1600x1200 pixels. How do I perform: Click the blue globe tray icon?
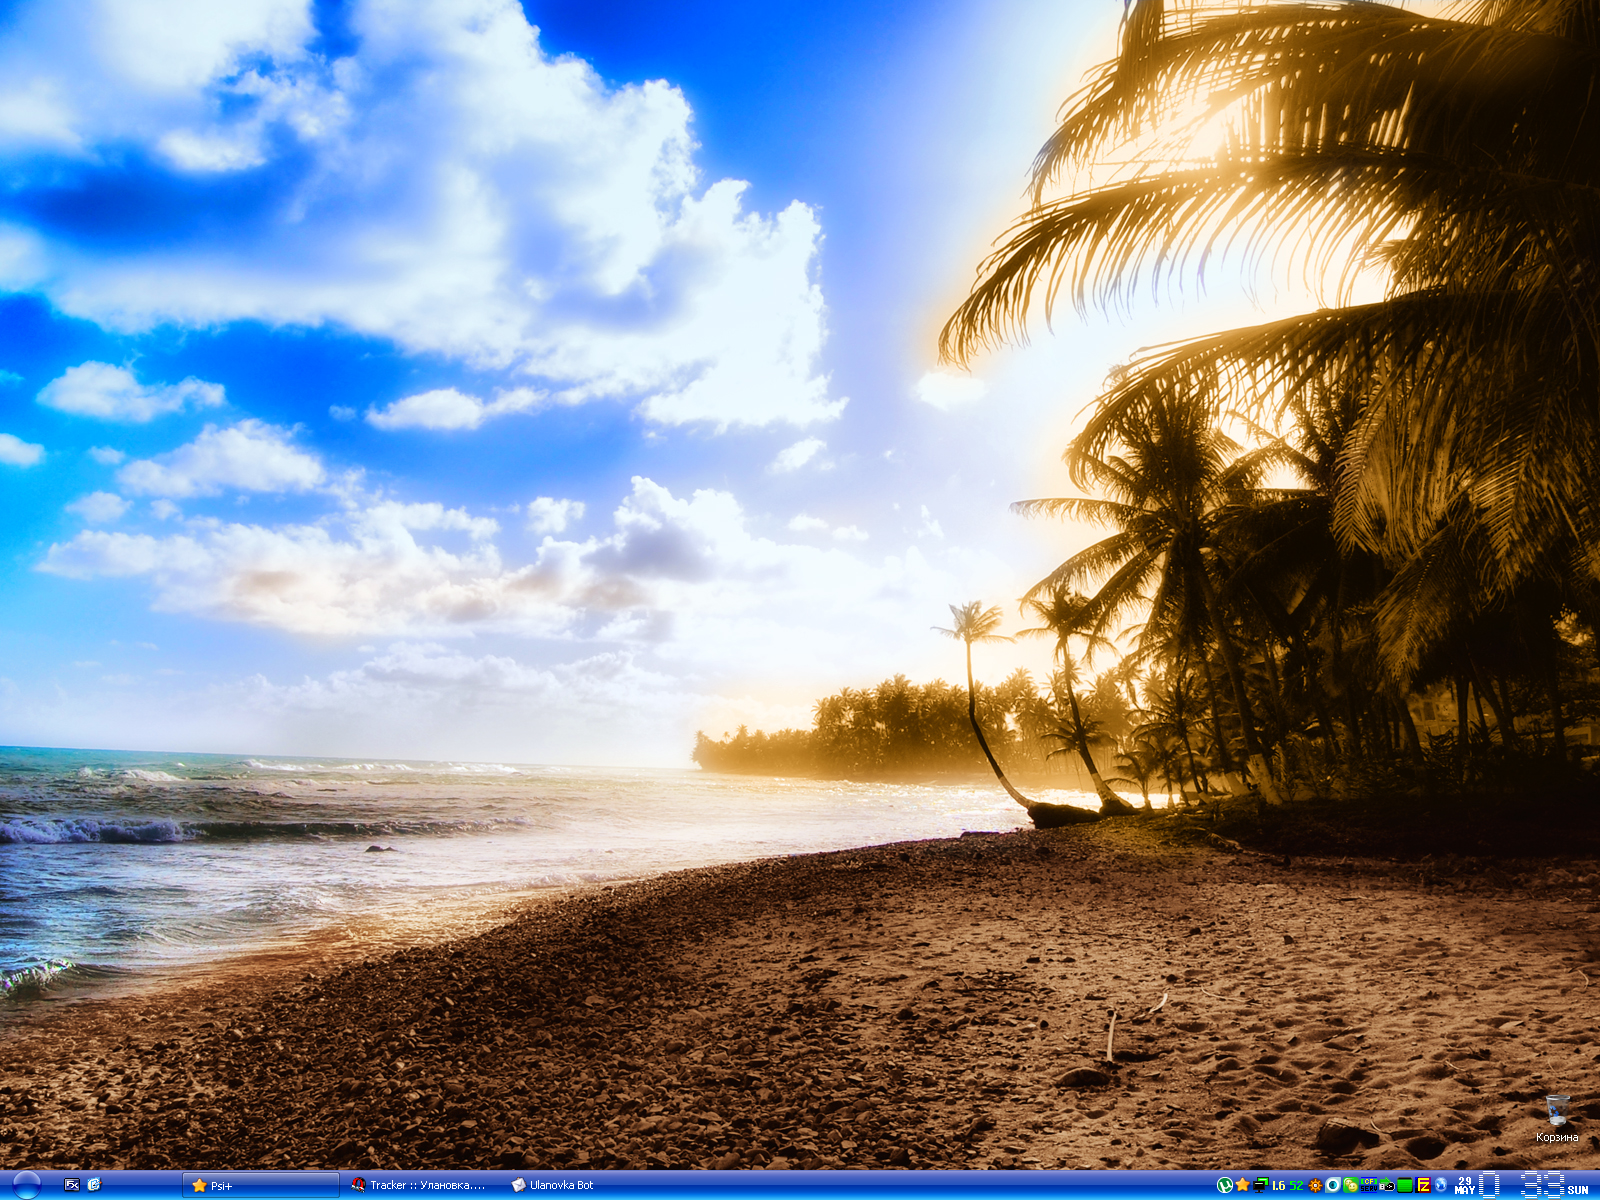(x=1441, y=1185)
